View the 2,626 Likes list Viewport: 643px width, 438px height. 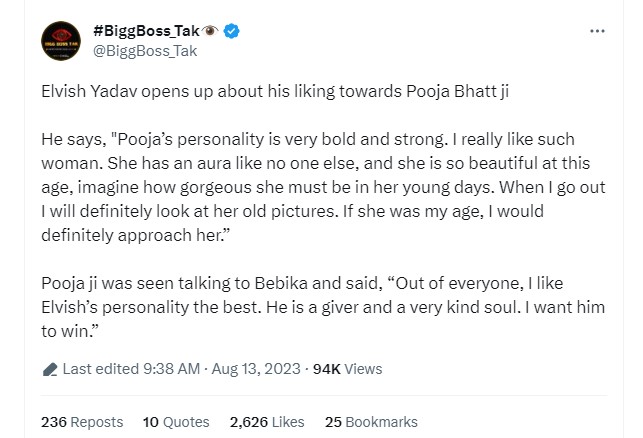[268, 422]
